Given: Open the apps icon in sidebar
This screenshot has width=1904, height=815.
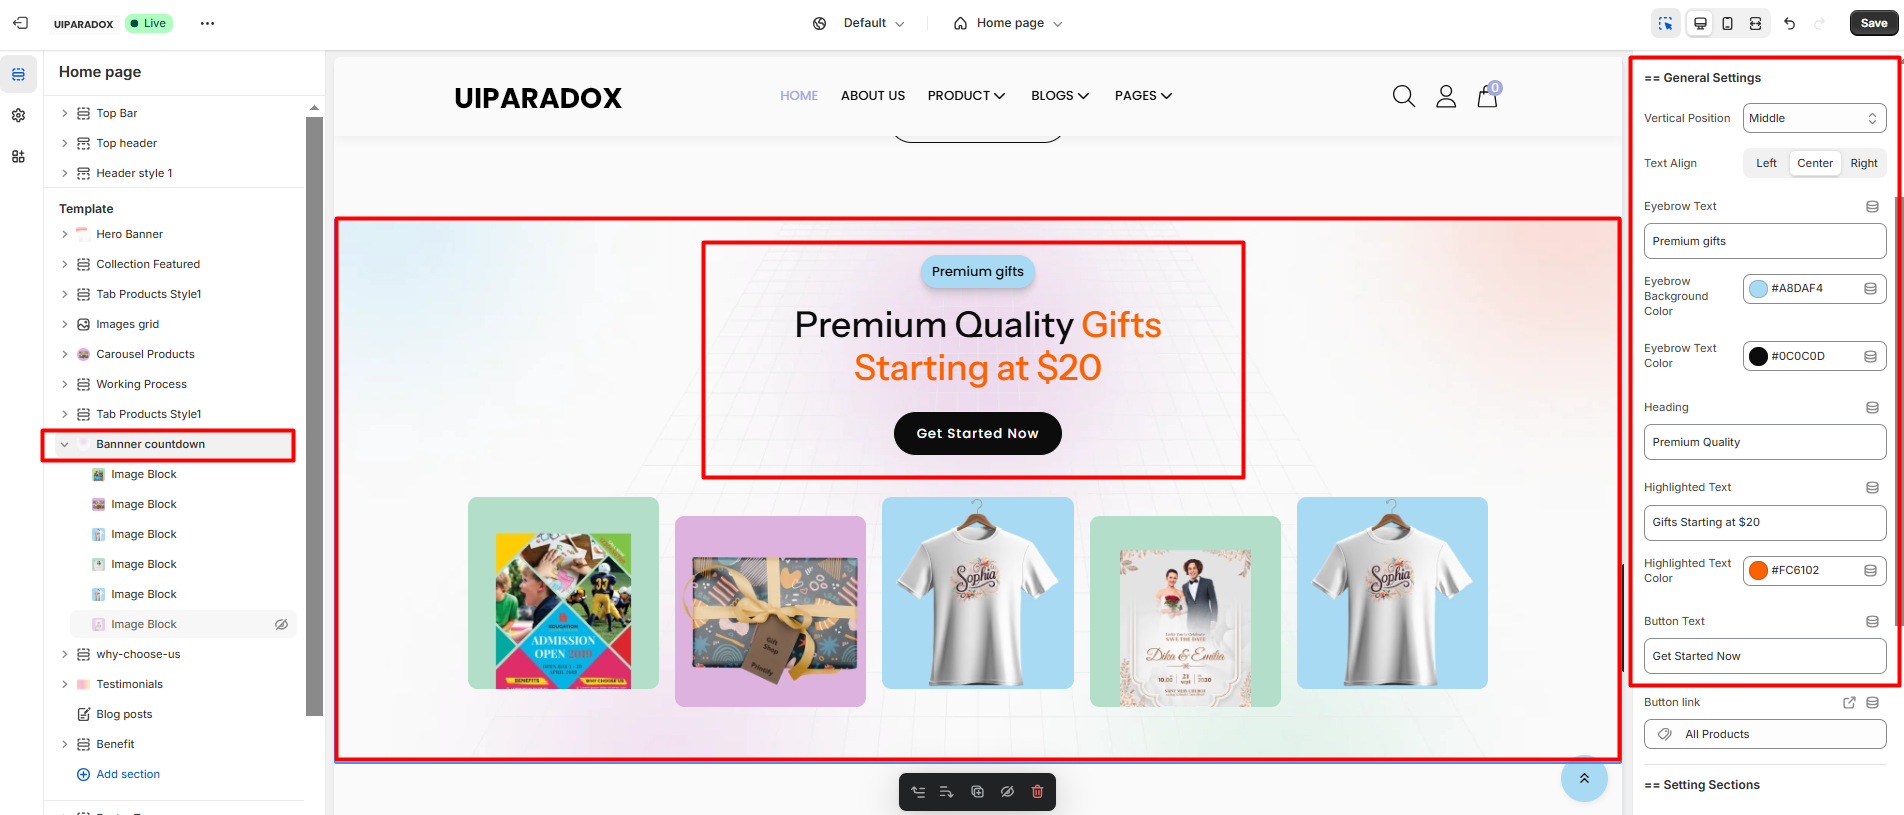Looking at the screenshot, I should coord(18,156).
